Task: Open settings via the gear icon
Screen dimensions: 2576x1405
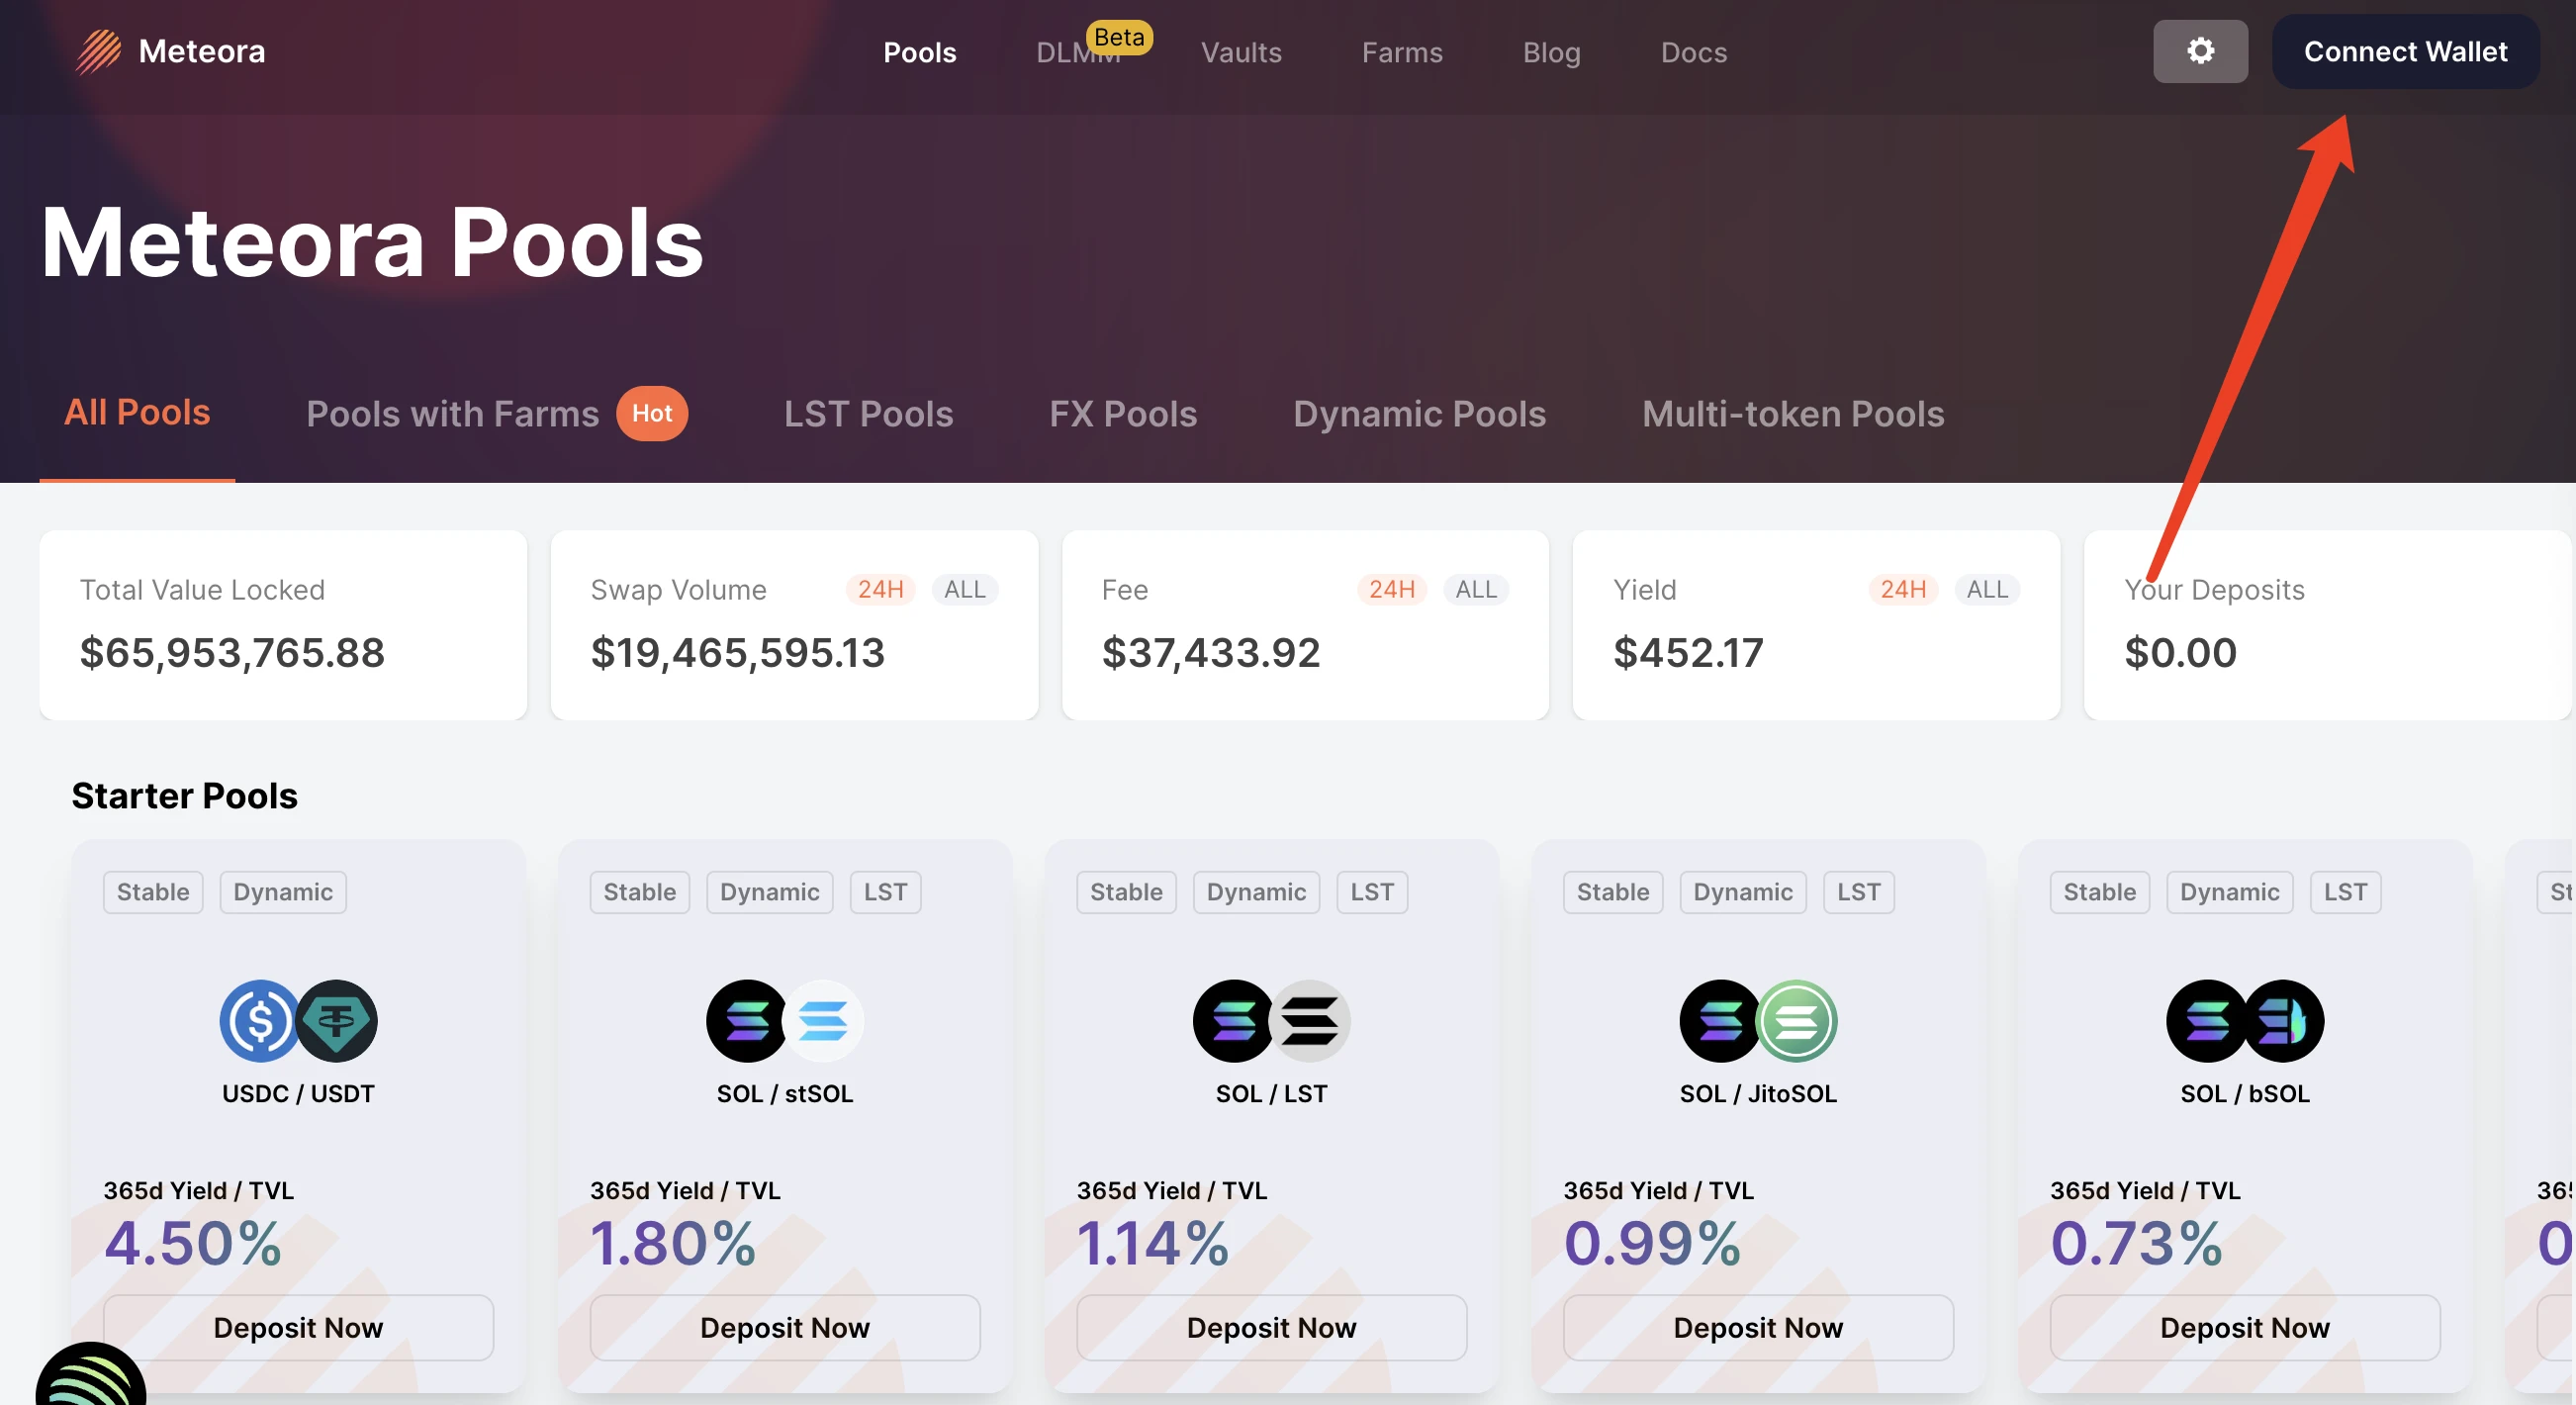Action: [2199, 51]
